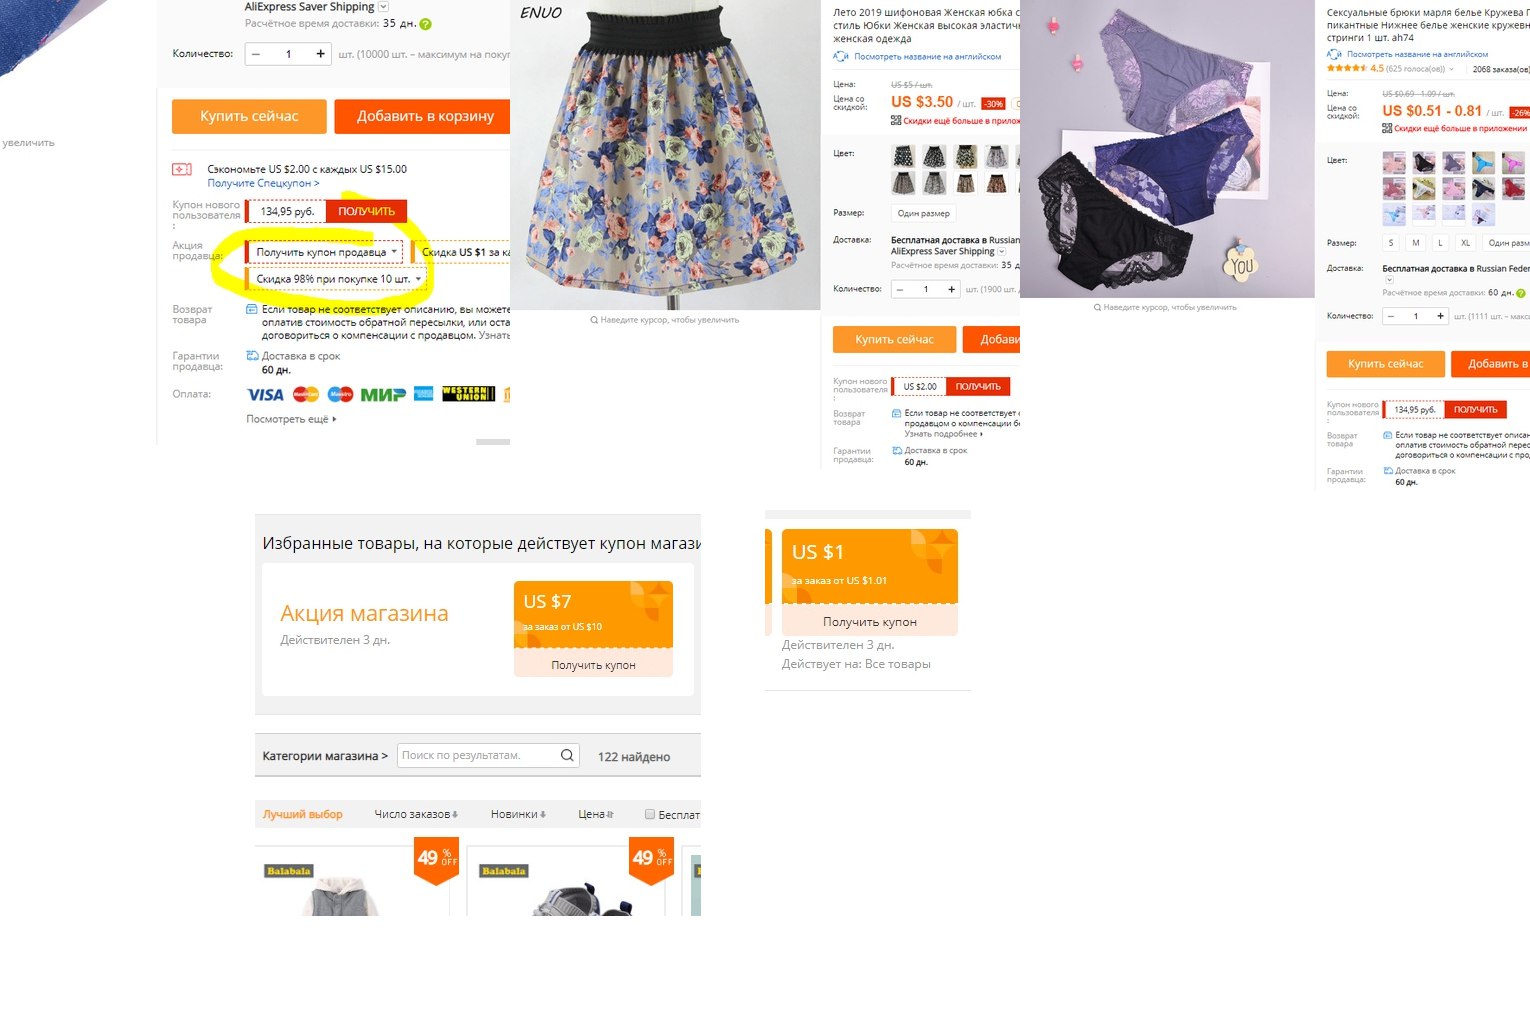Get the US $7 store coupon
The image size is (1530, 1020).
(593, 664)
